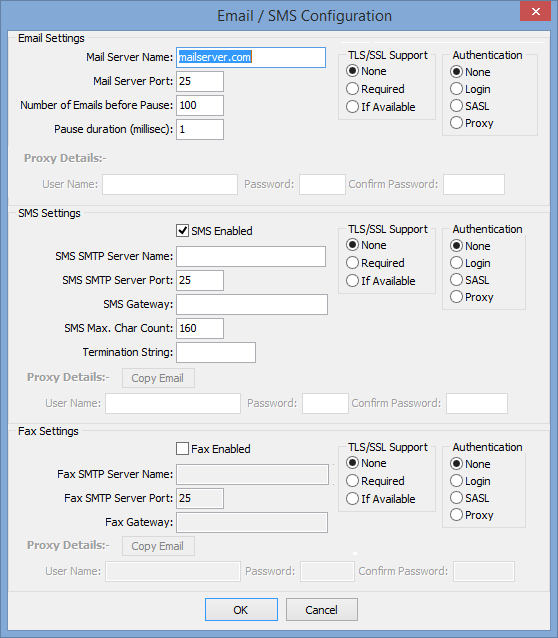Viewport: 558px width, 638px height.
Task: Click the SMS proxy Password field
Action: tap(325, 403)
